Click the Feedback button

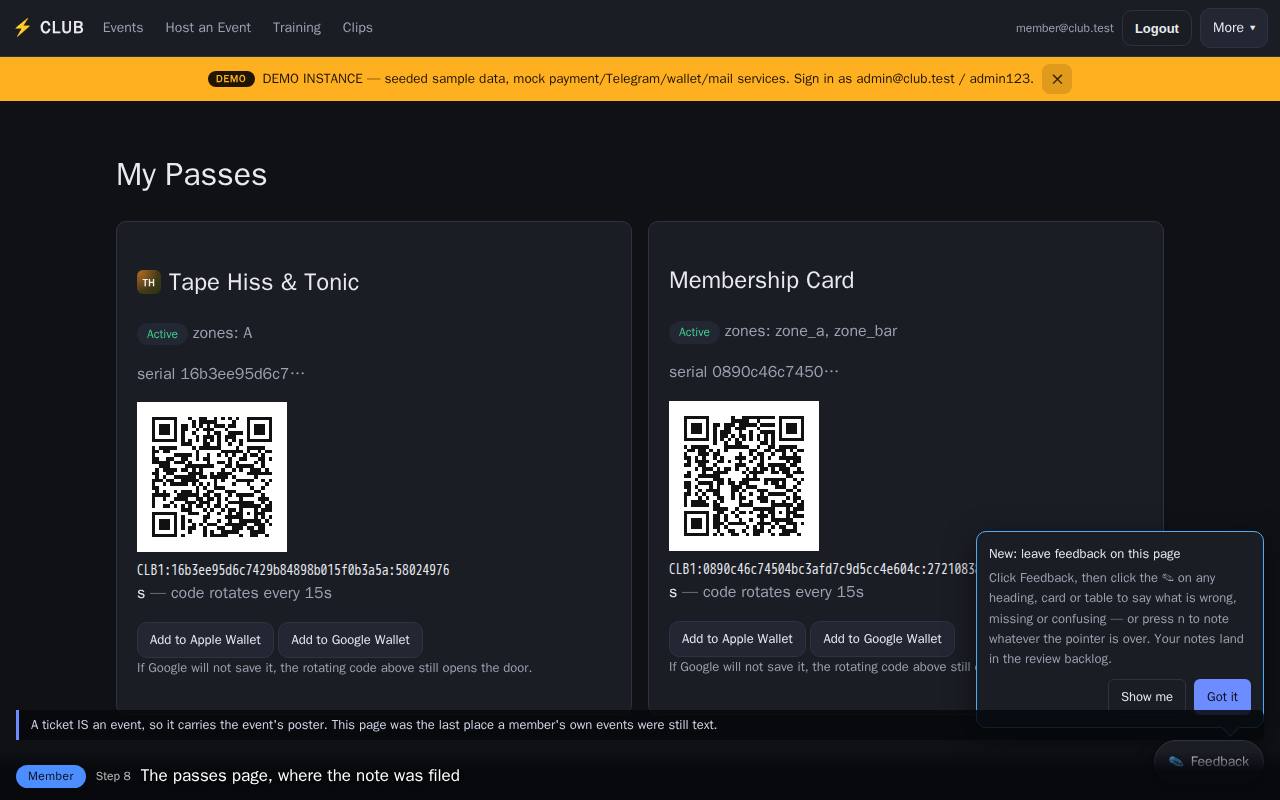point(1209,762)
